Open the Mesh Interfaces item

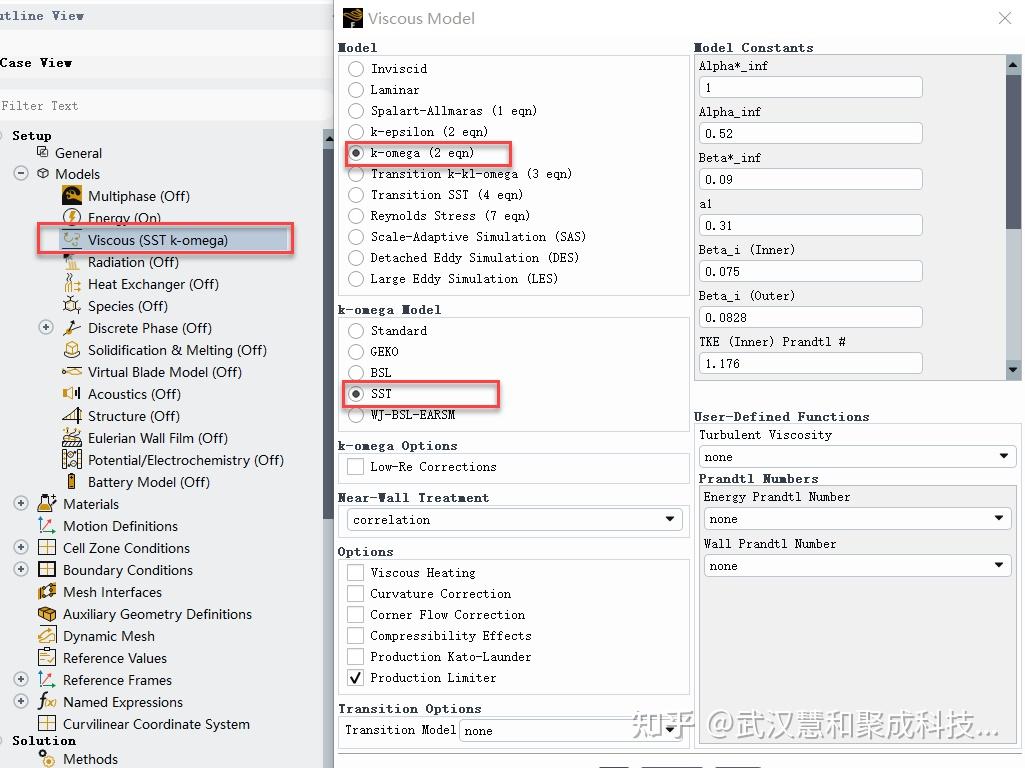112,592
